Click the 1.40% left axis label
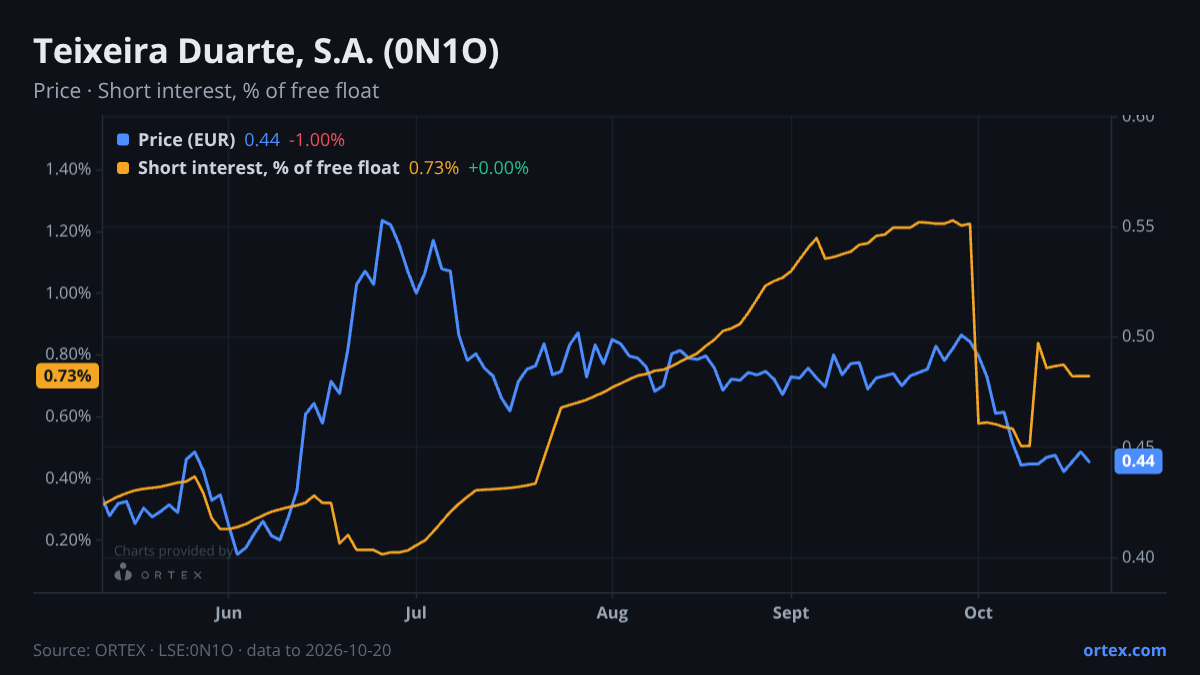This screenshot has width=1200, height=675. point(68,169)
